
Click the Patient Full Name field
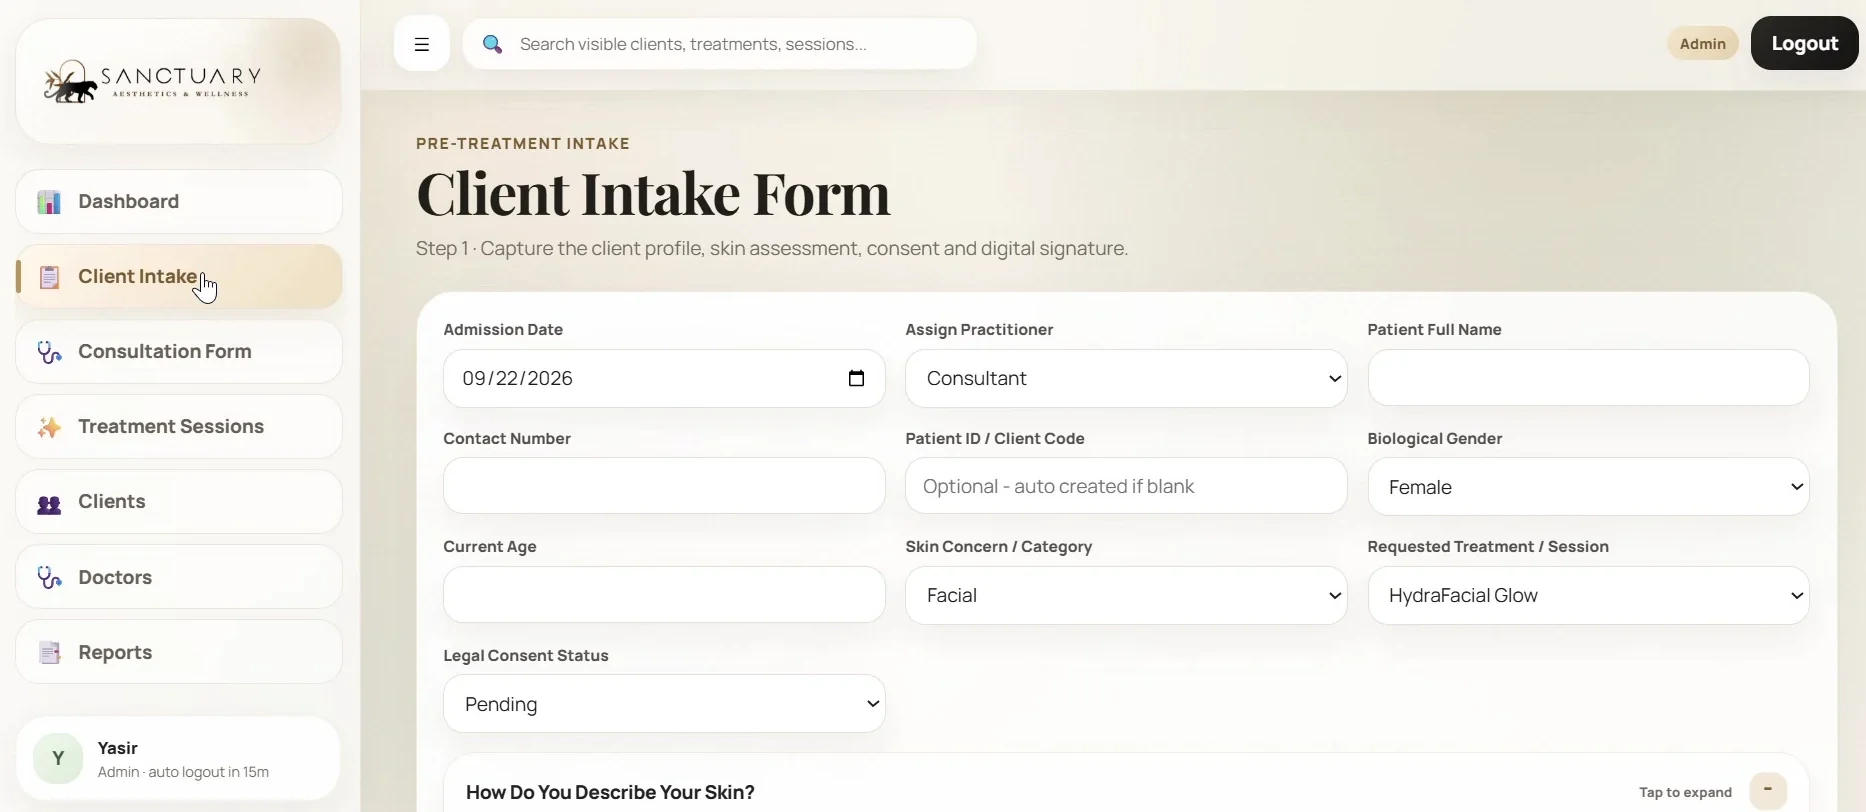1588,377
